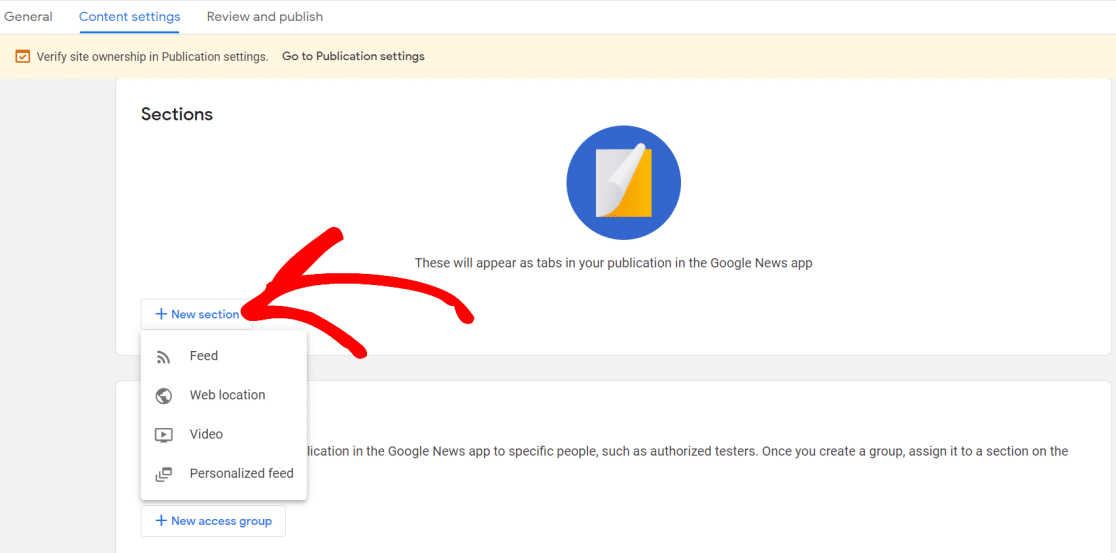This screenshot has width=1116, height=553.
Task: Click the Sections illustration icon
Action: pyautogui.click(x=623, y=183)
